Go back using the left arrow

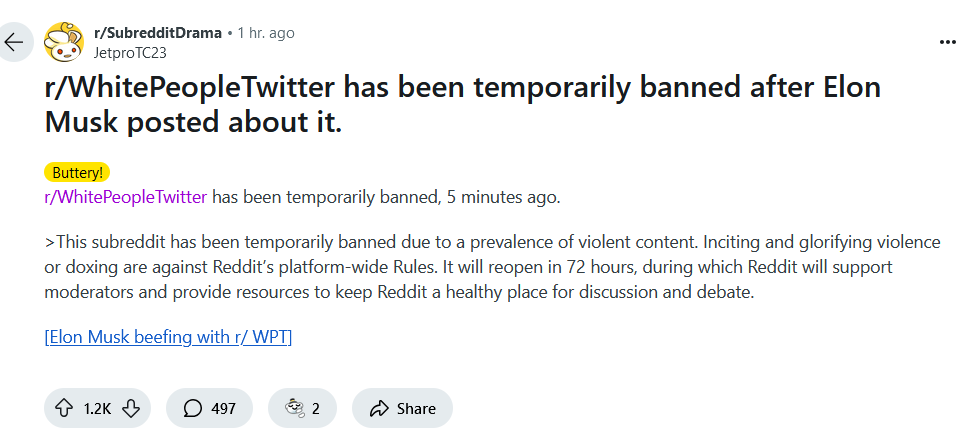(14, 42)
